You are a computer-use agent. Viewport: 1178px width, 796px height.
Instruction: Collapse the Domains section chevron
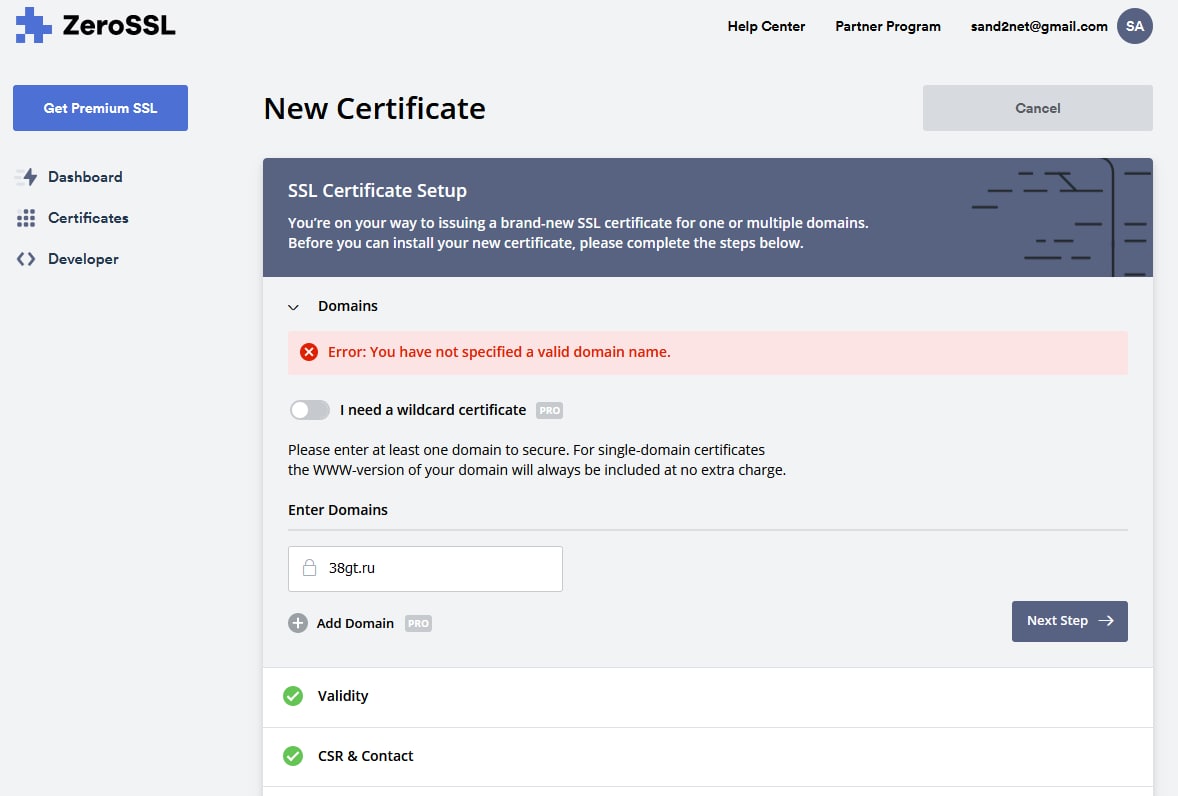click(x=294, y=307)
